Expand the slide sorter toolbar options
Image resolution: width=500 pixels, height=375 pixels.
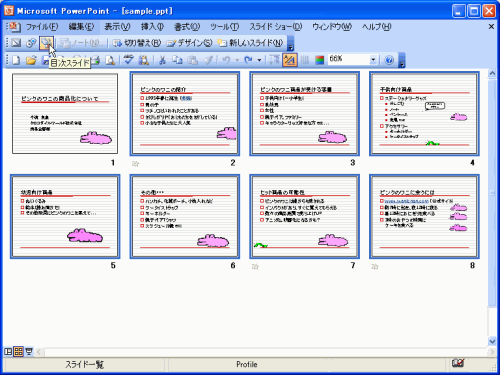click(x=291, y=43)
